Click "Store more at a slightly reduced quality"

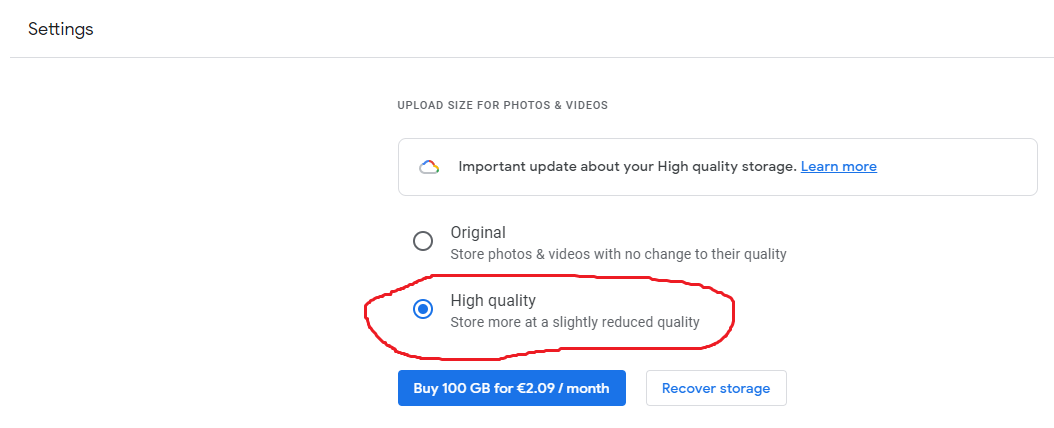point(574,322)
